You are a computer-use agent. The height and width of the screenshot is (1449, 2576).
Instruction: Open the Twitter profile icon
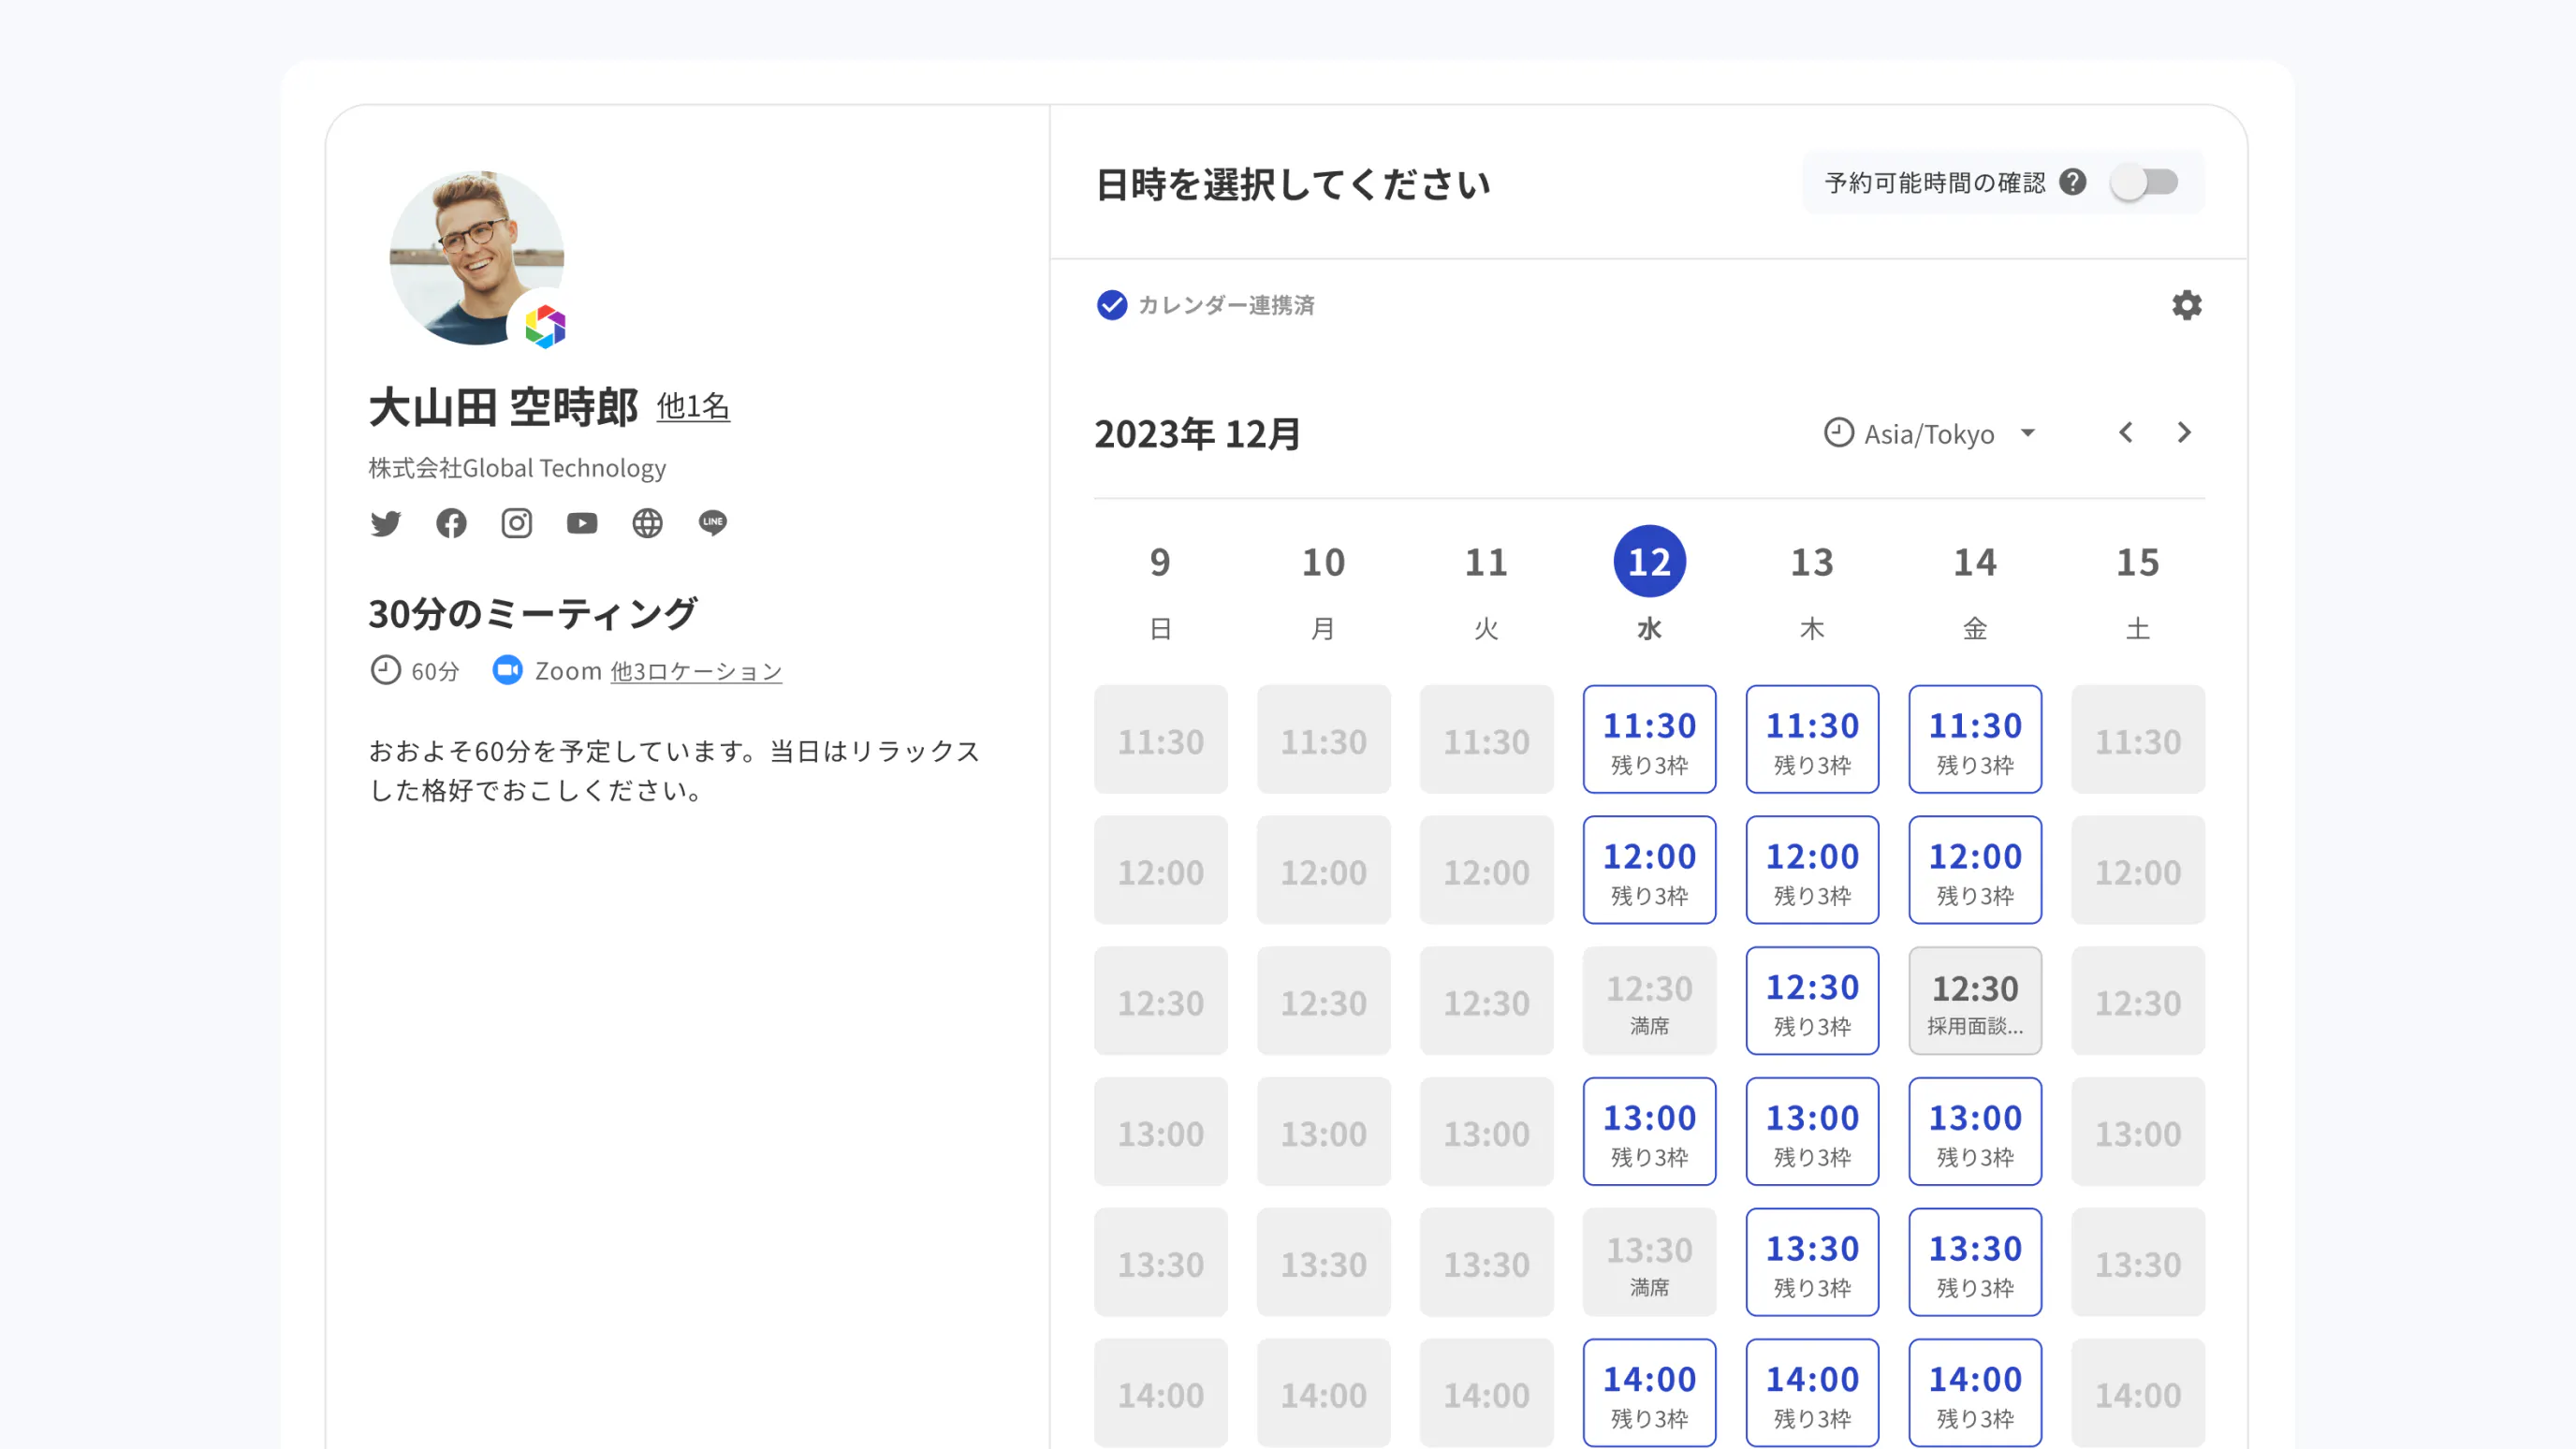(x=385, y=523)
